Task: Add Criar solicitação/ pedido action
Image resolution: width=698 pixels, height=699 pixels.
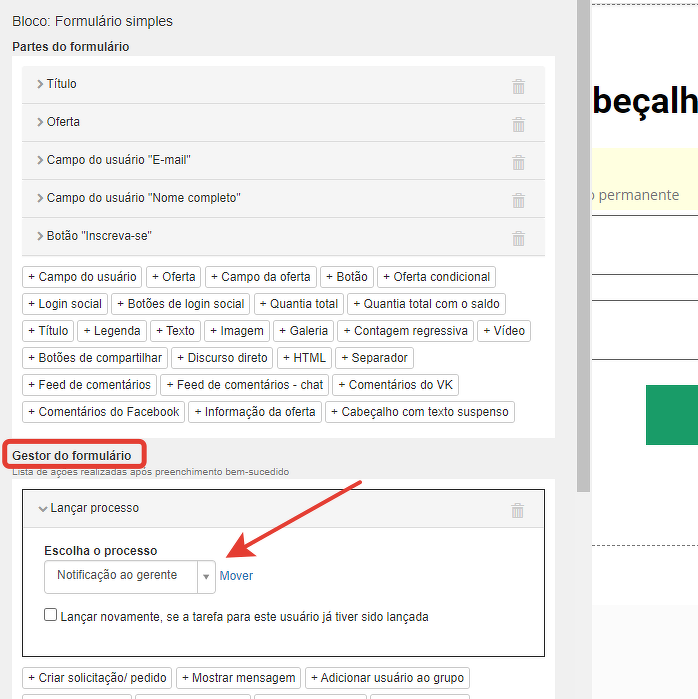Action: pos(97,678)
